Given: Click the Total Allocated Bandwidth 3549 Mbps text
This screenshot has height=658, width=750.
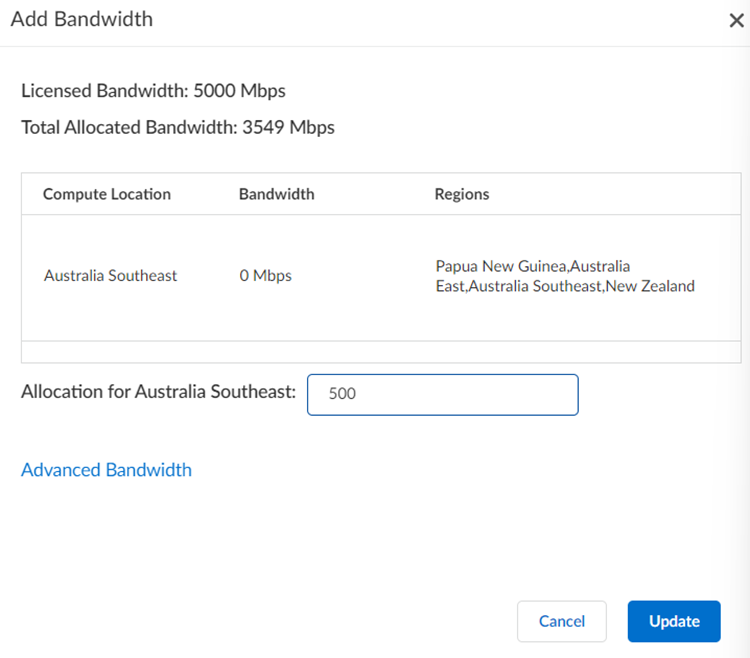Looking at the screenshot, I should 178,127.
